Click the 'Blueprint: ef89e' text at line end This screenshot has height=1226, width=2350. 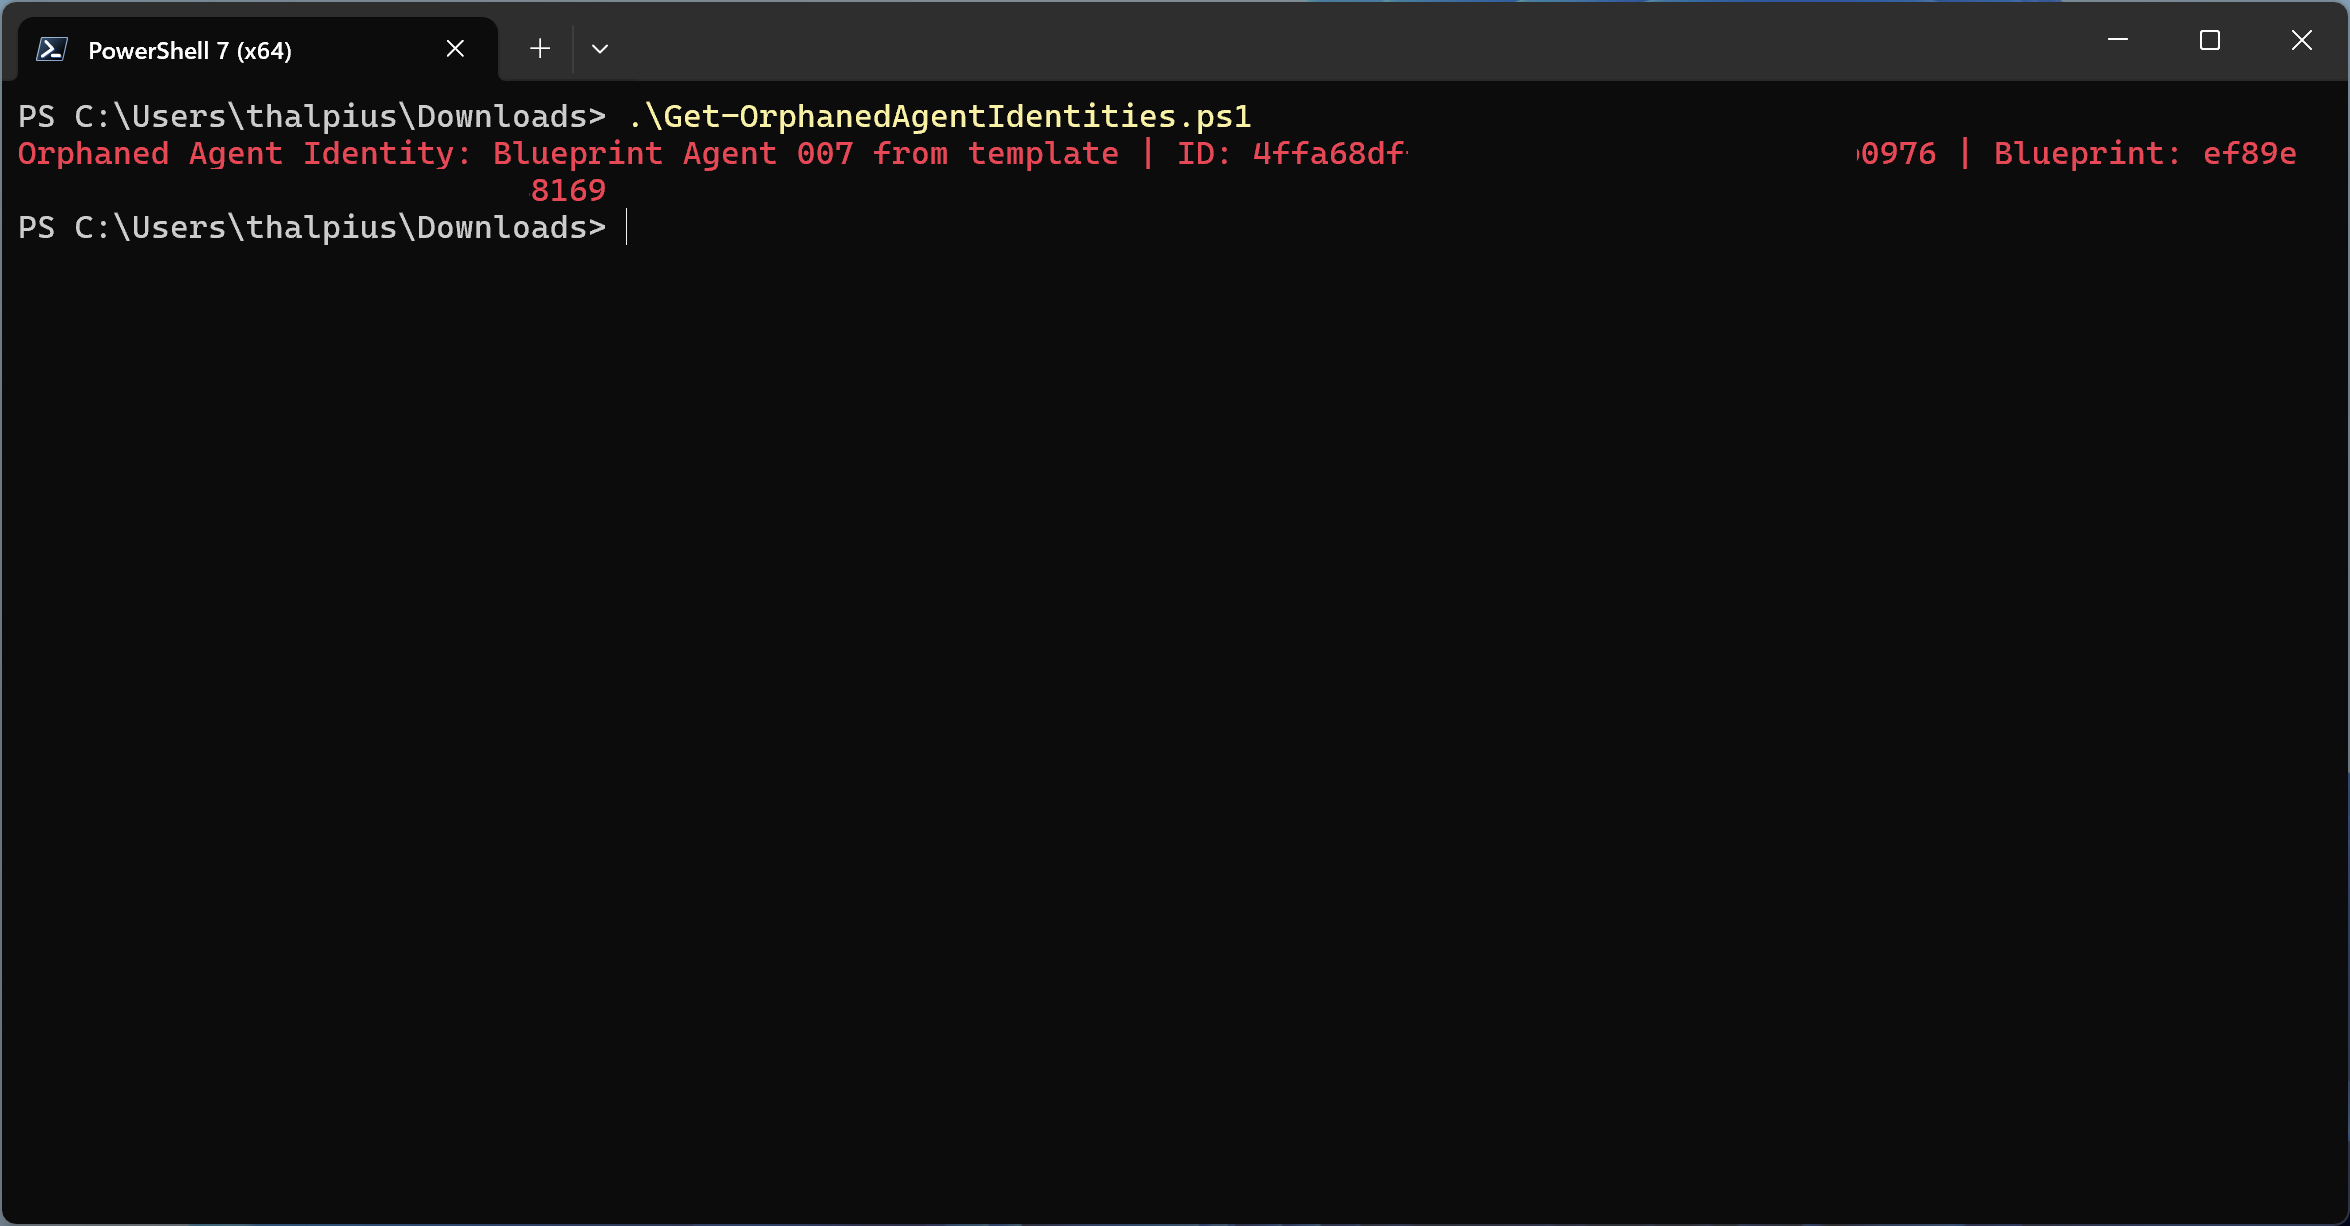[2144, 153]
